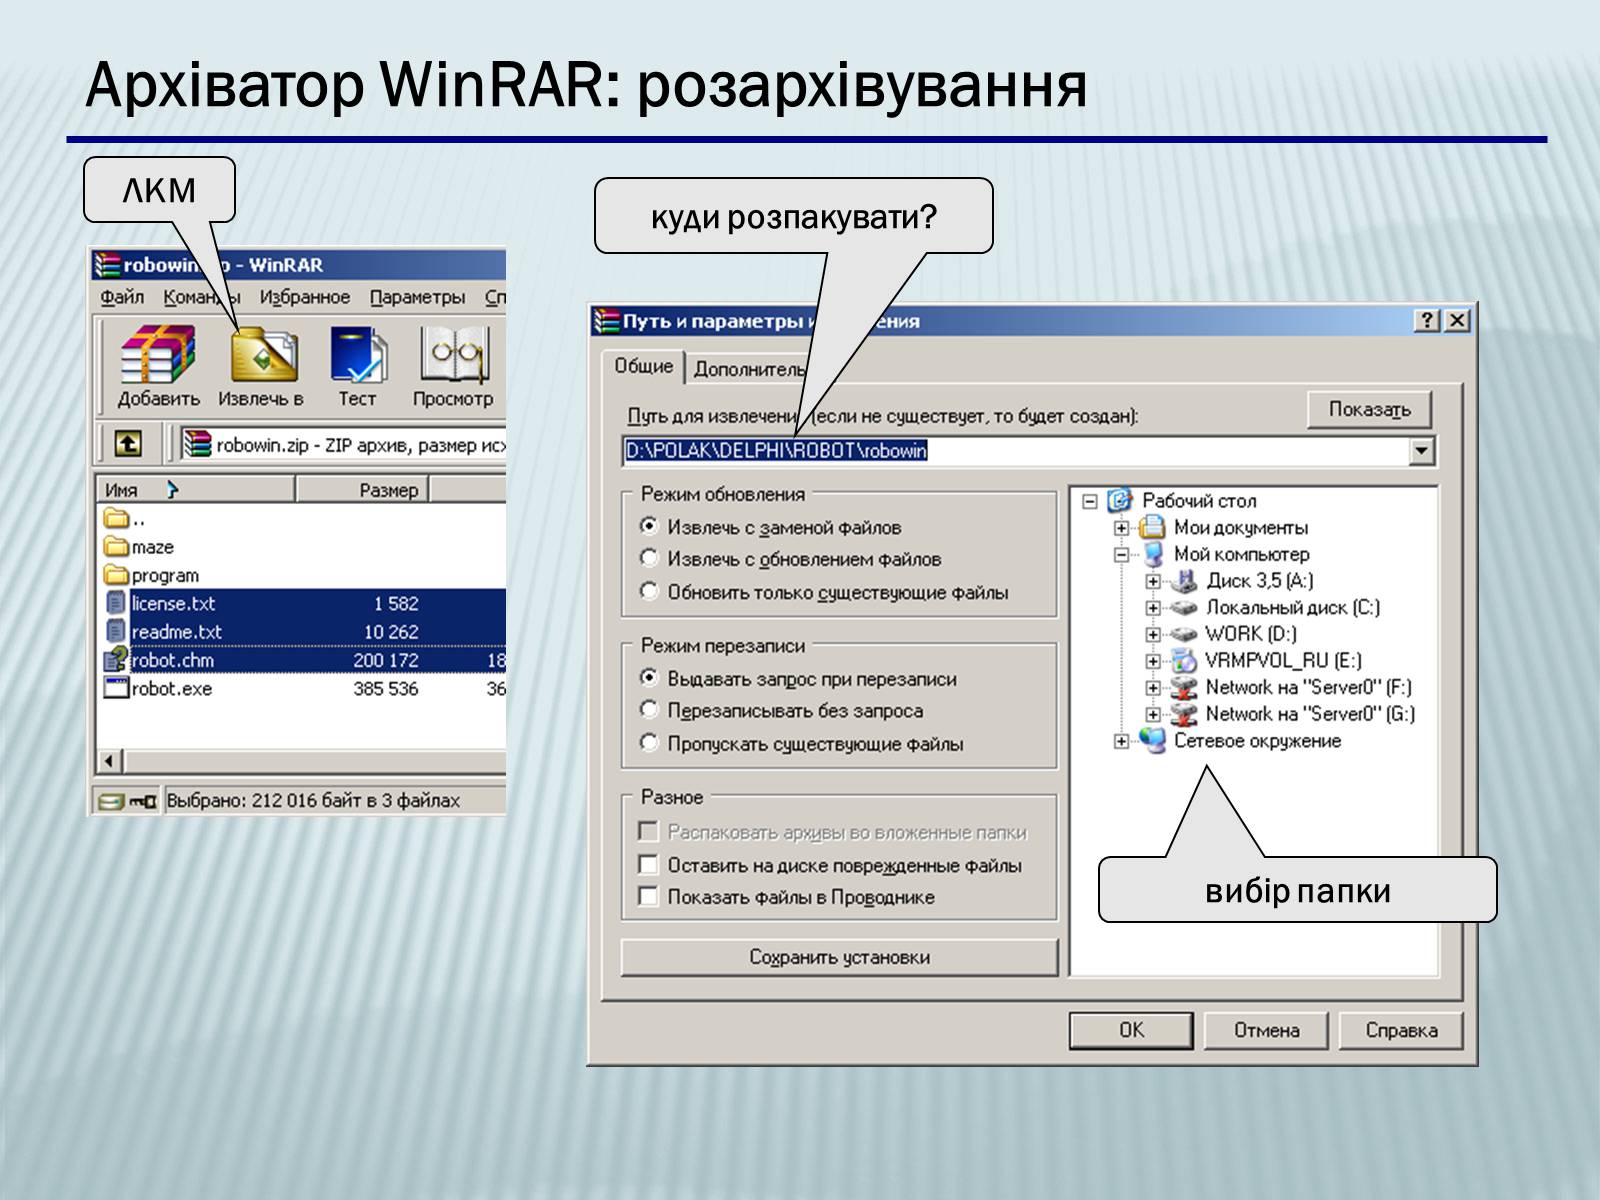This screenshot has width=1600, height=1200.
Task: Check Оставить на диске поврежденные файлы
Action: click(x=648, y=864)
